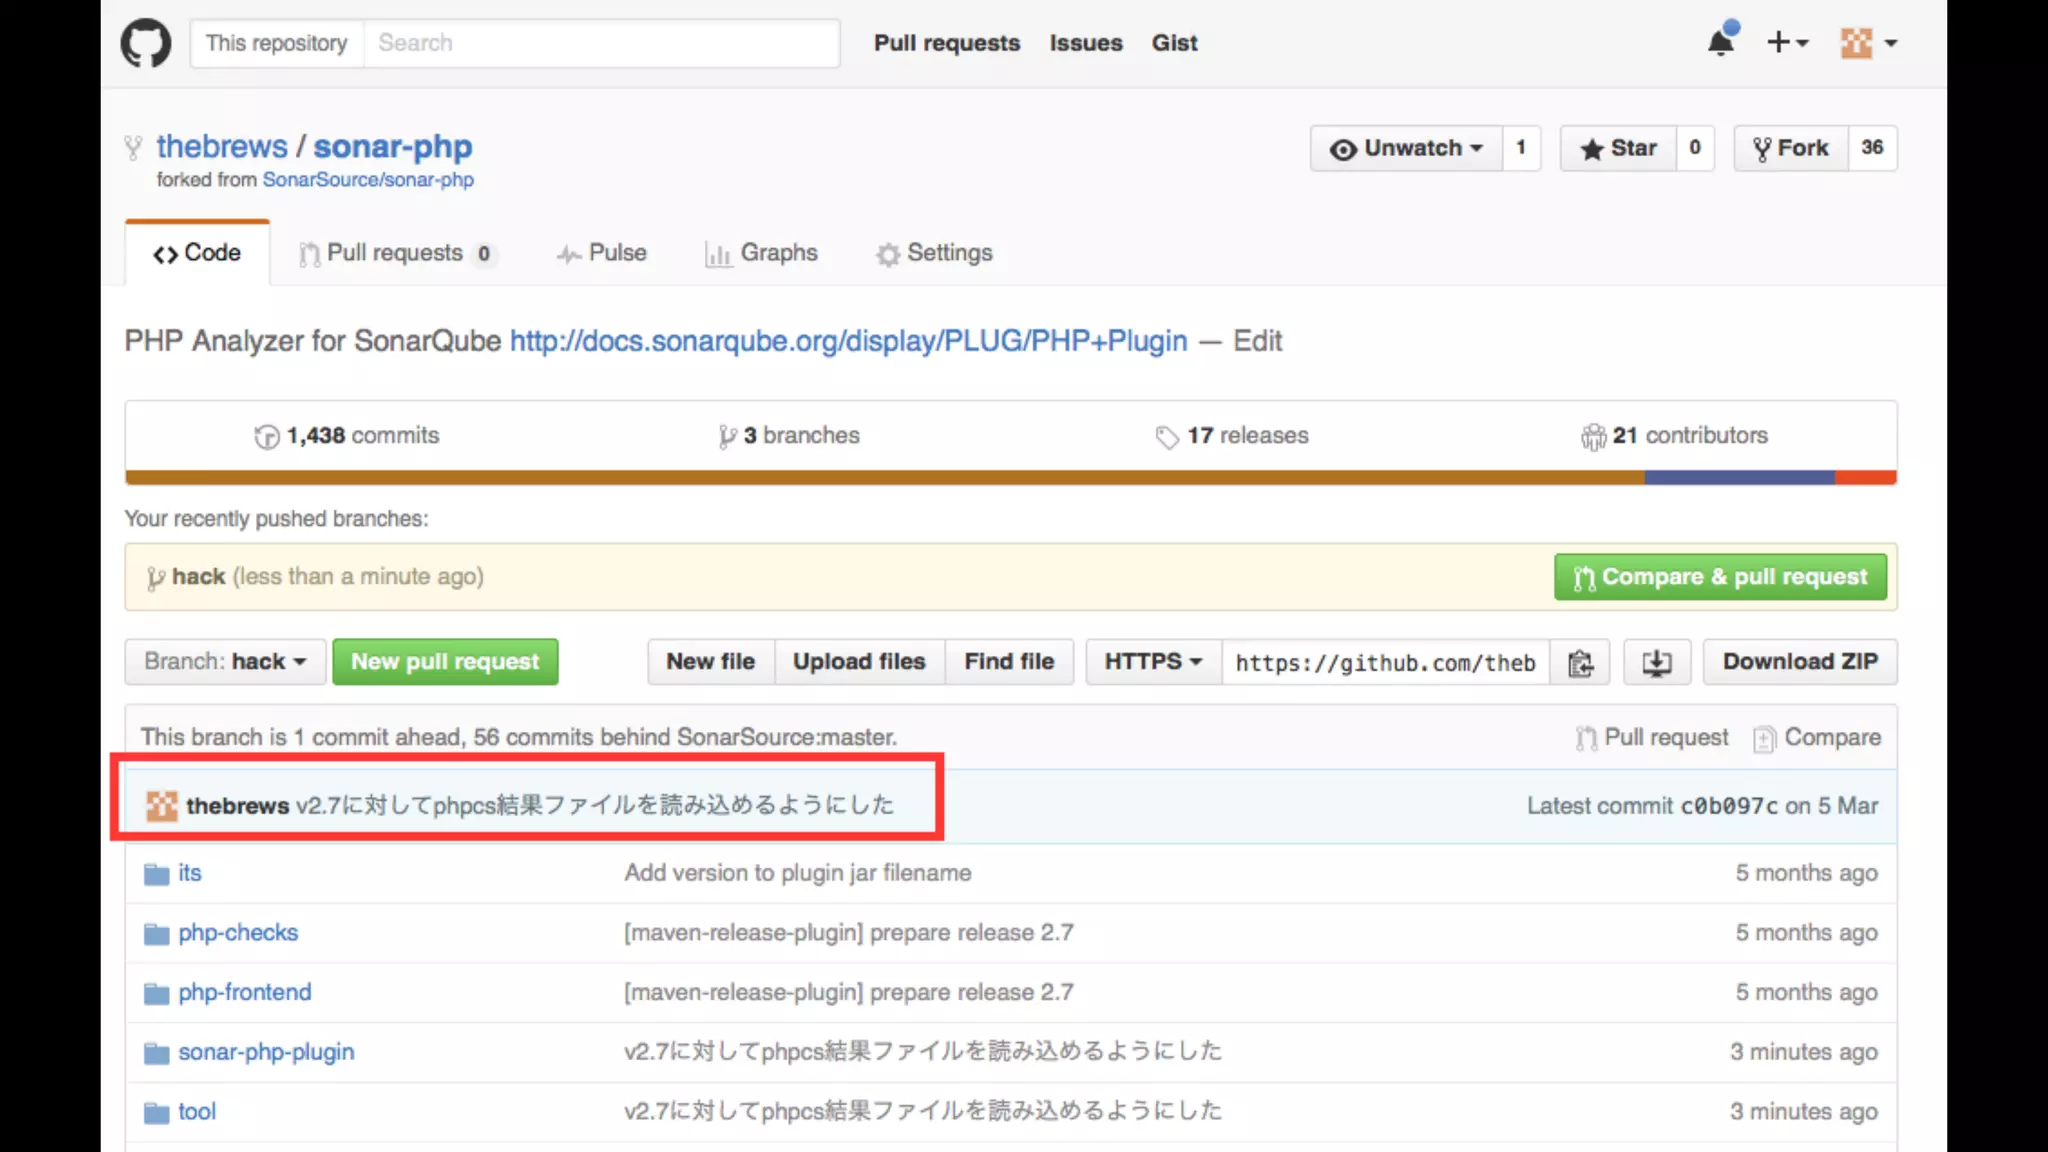Open the sonar-php-plugin folder
Image resolution: width=2048 pixels, height=1152 pixels.
(x=266, y=1052)
